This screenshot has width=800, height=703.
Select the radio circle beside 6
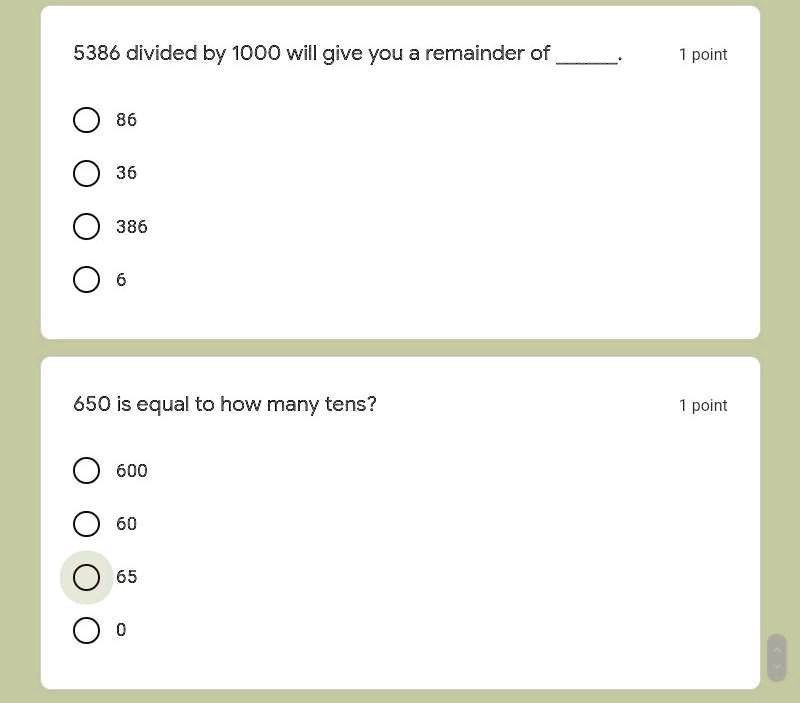[x=87, y=280]
